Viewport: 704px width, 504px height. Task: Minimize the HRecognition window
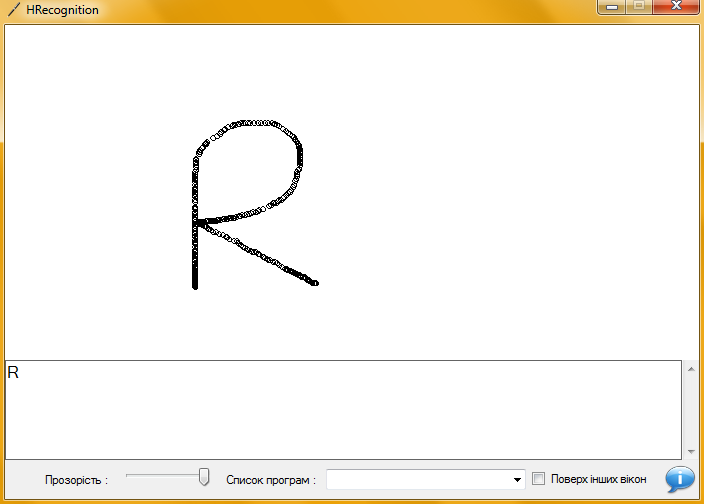[x=611, y=7]
